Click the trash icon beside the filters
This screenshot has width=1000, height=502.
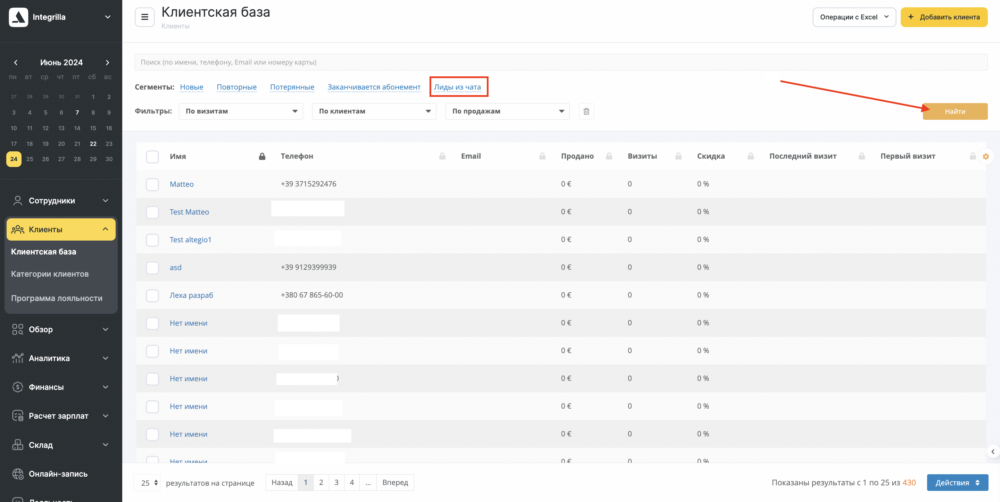coord(586,112)
